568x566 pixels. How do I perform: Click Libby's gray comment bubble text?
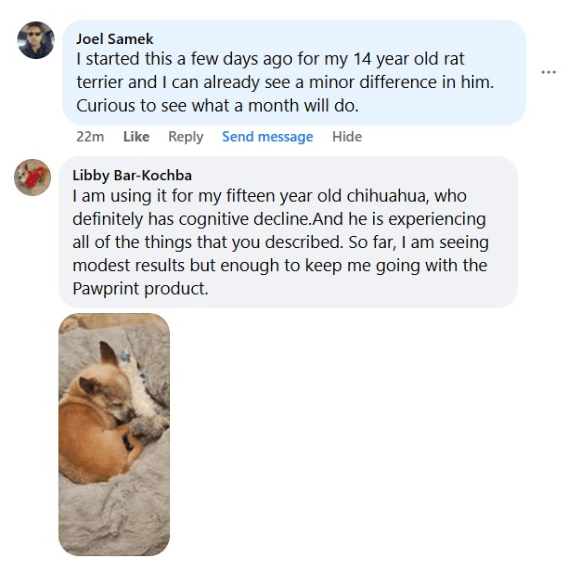[x=280, y=242]
